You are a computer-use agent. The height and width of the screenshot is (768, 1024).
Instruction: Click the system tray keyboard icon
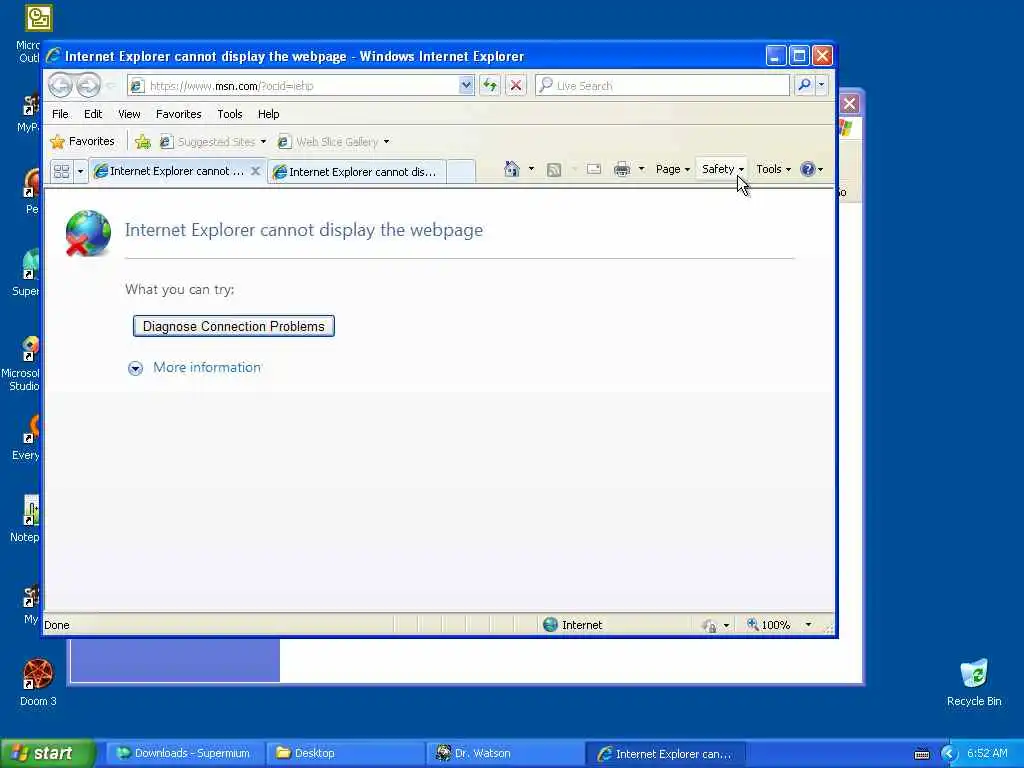(x=922, y=754)
